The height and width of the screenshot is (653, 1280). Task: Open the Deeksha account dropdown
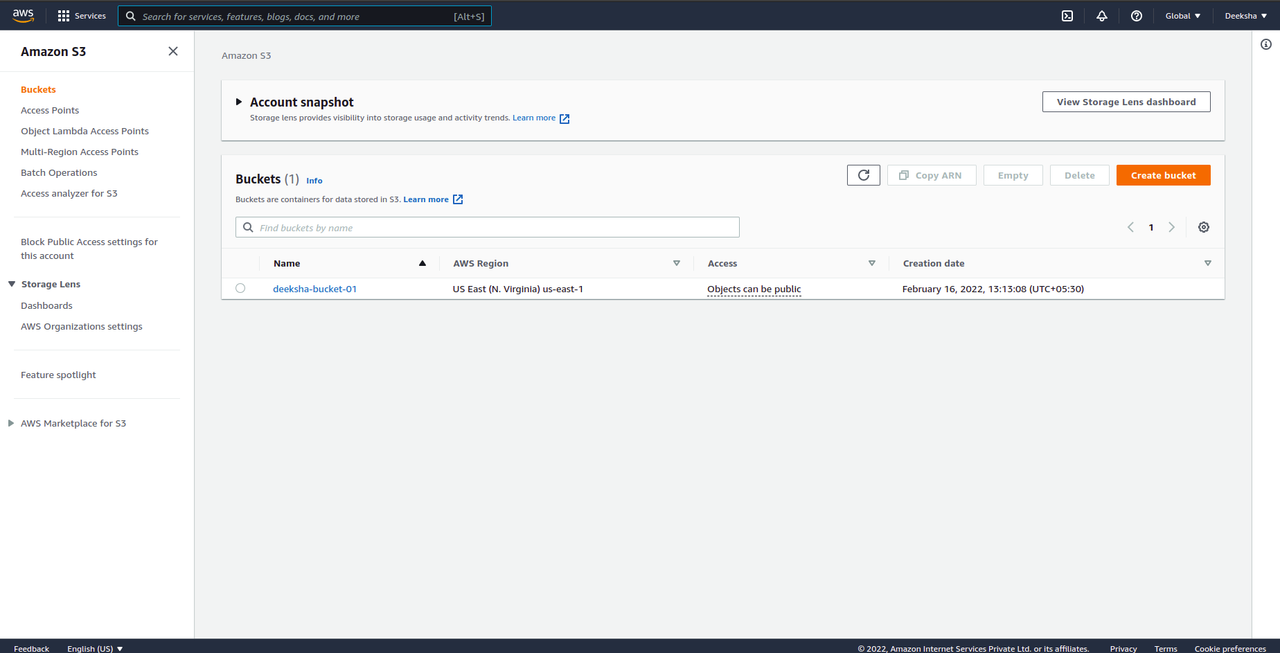(x=1246, y=16)
